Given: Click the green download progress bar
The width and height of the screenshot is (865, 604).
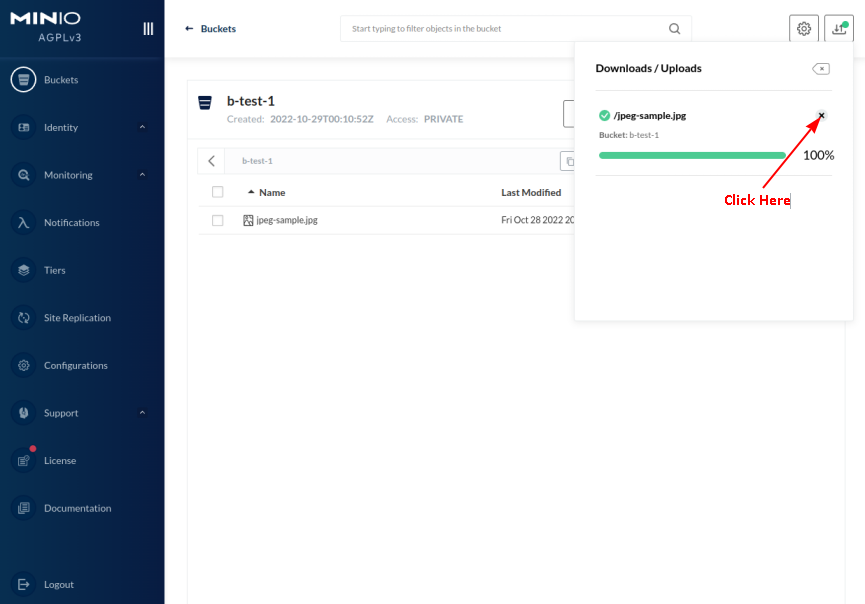Looking at the screenshot, I should tap(691, 155).
